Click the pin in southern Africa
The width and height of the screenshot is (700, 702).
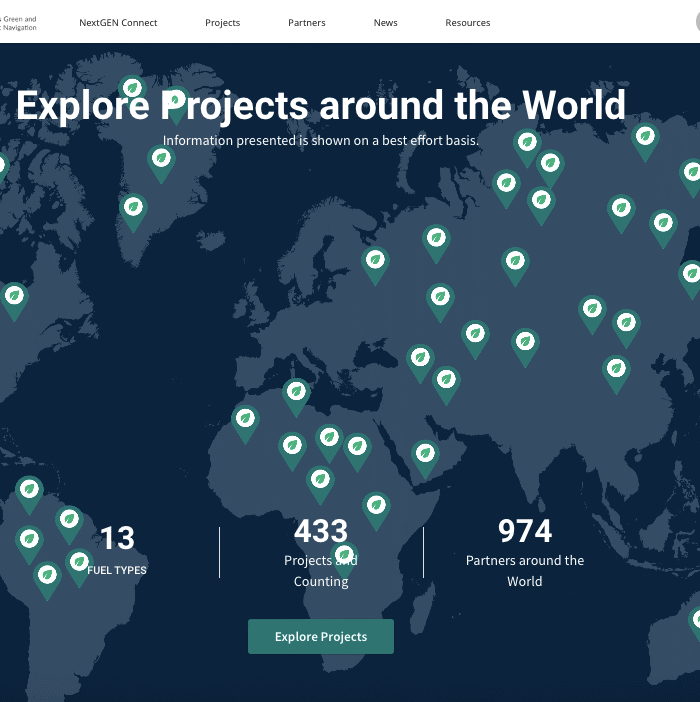pyautogui.click(x=344, y=556)
